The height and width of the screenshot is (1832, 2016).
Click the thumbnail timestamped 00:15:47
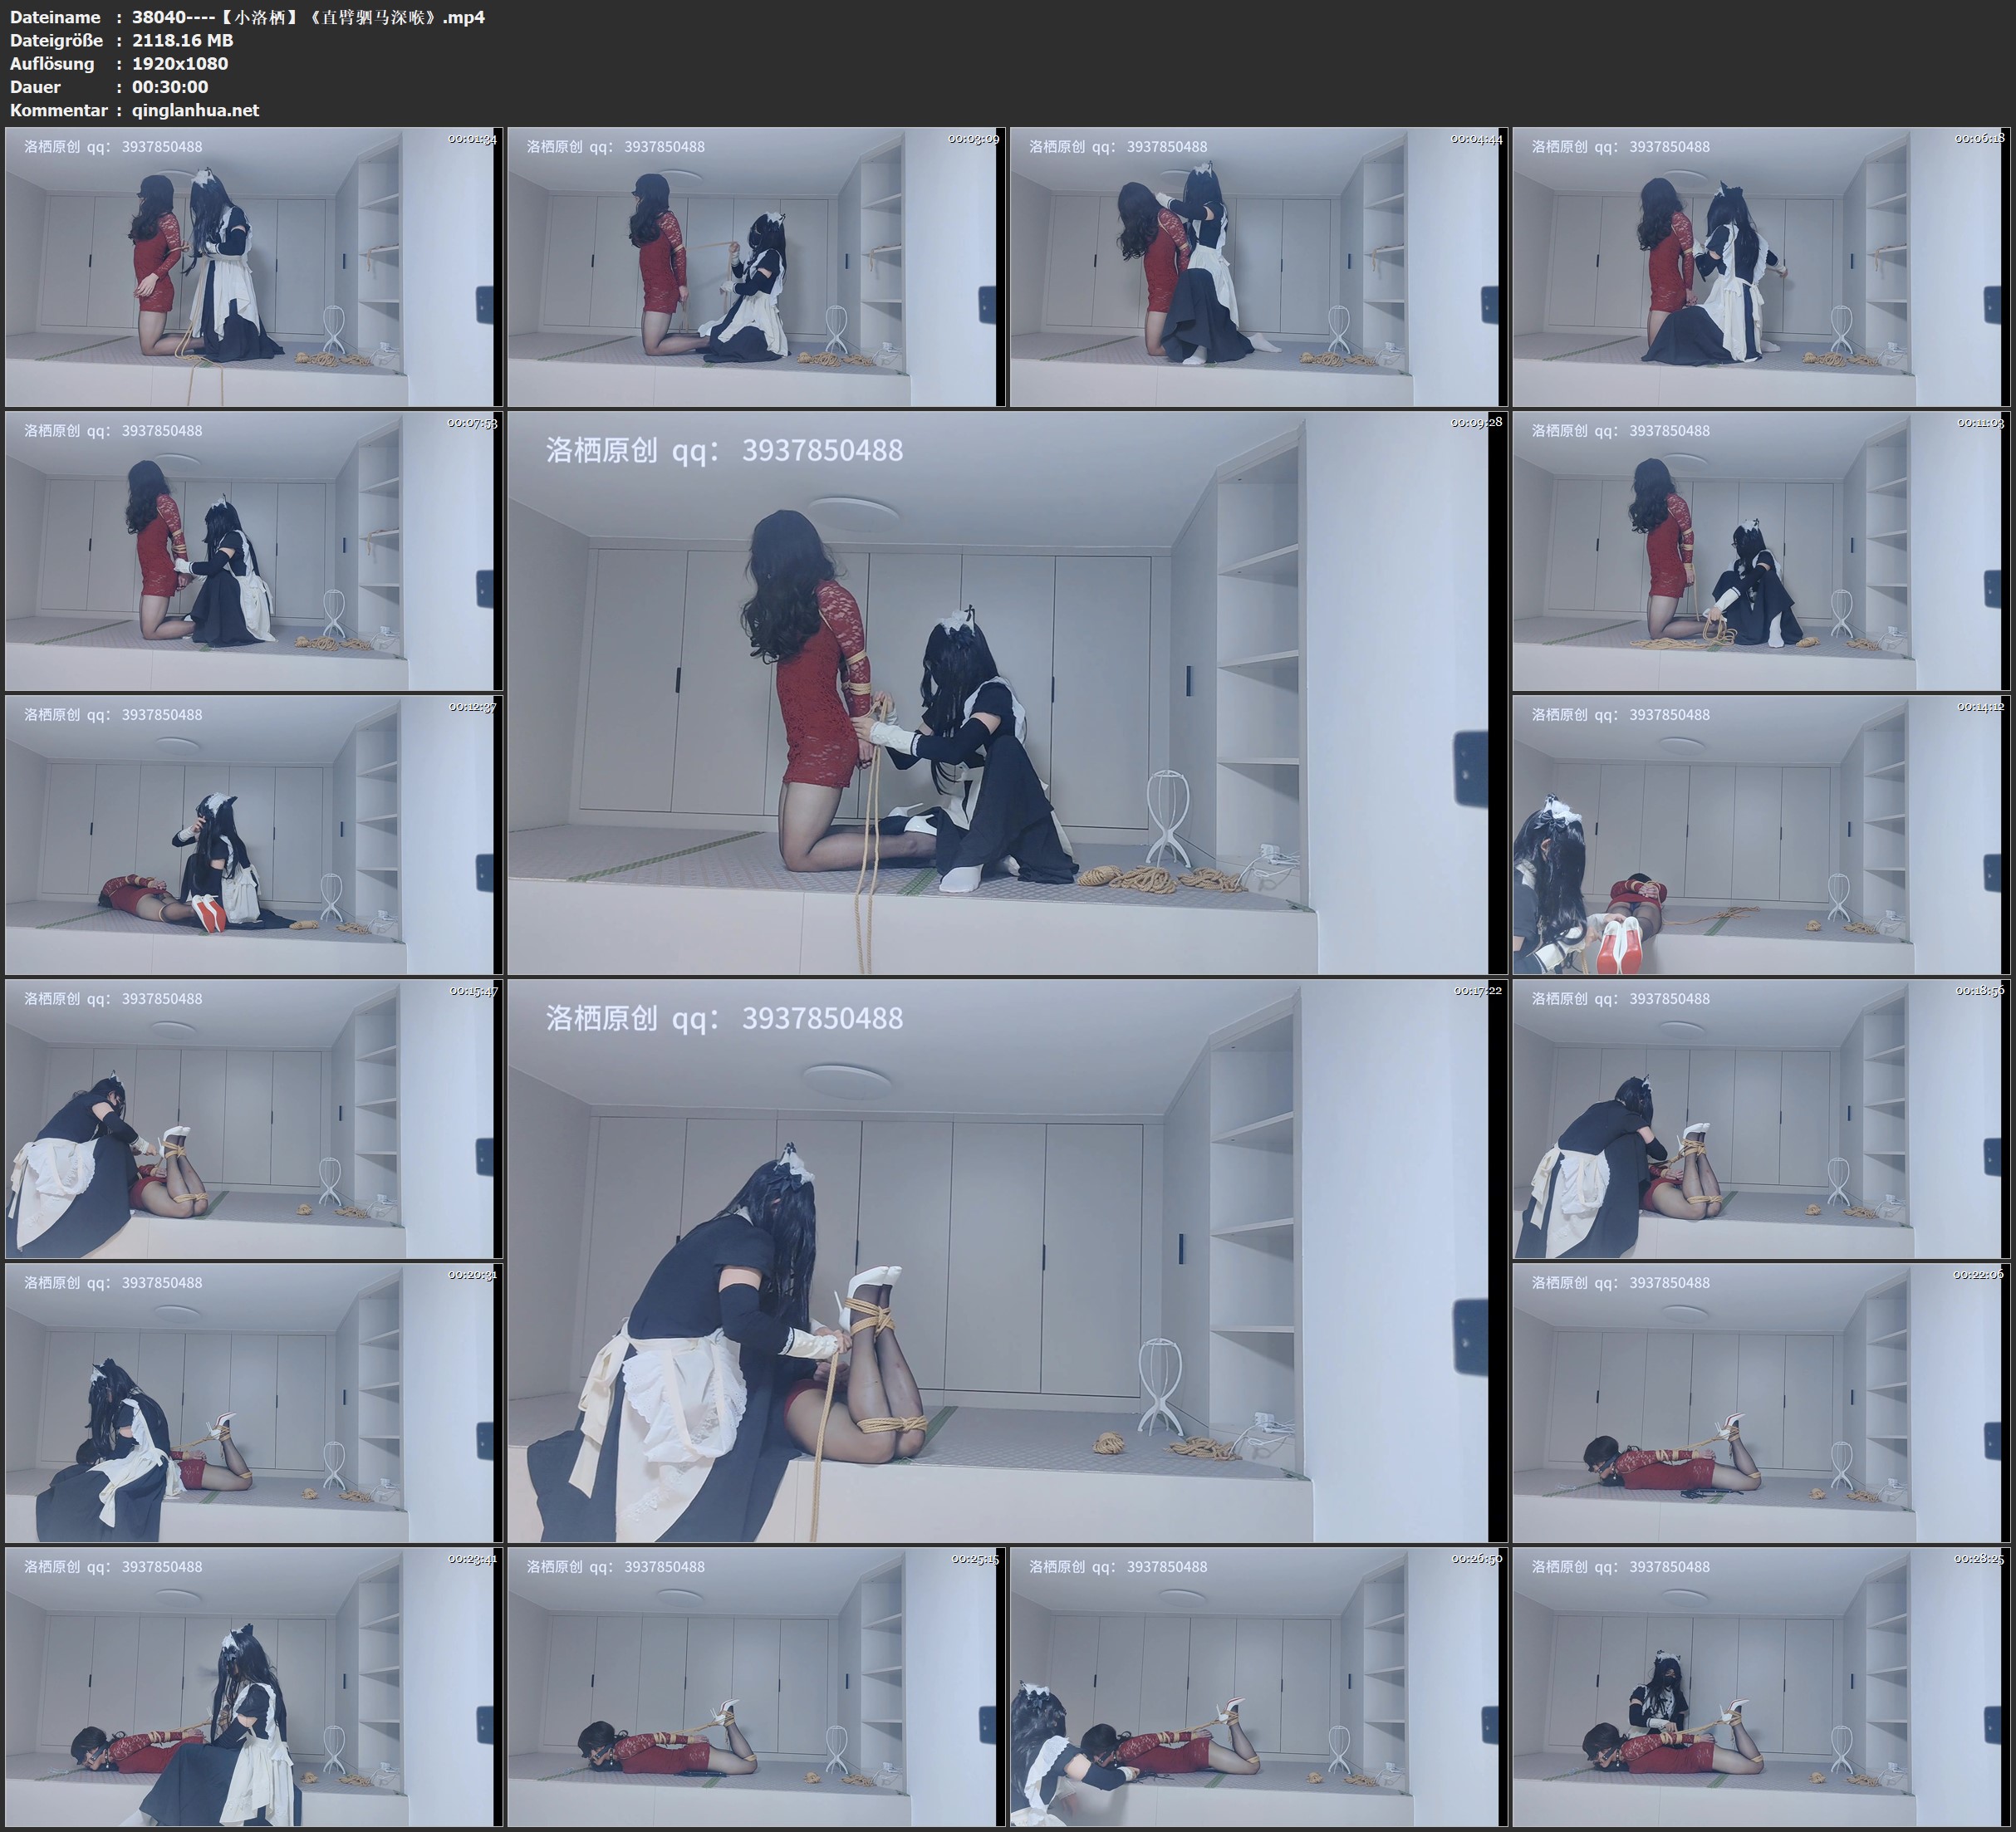coord(252,1119)
